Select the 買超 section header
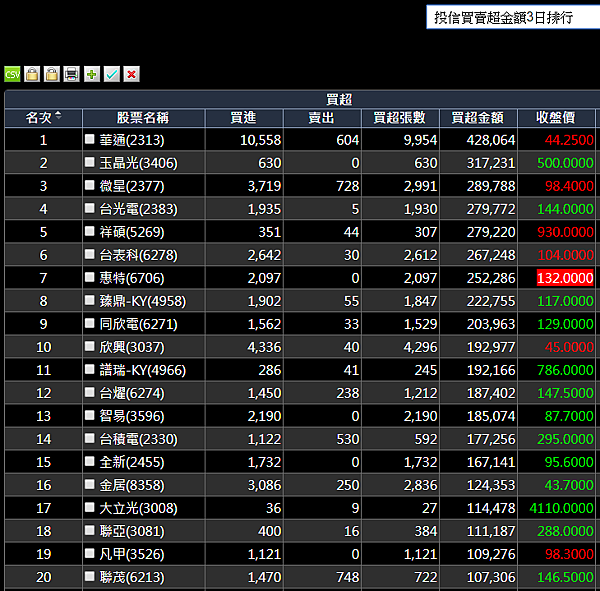The width and height of the screenshot is (600, 591). coord(339,100)
